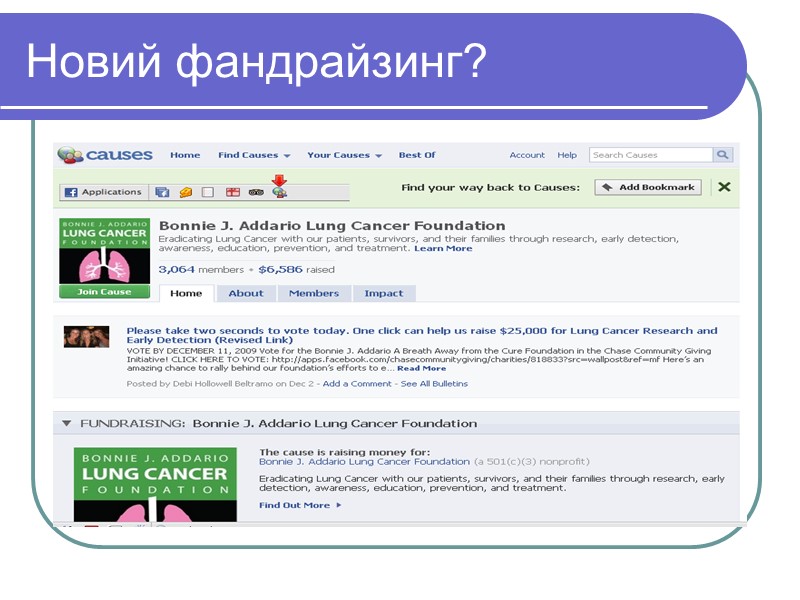Click the large Lung Cancer Foundation logo
800x600 pixels.
coord(155,485)
